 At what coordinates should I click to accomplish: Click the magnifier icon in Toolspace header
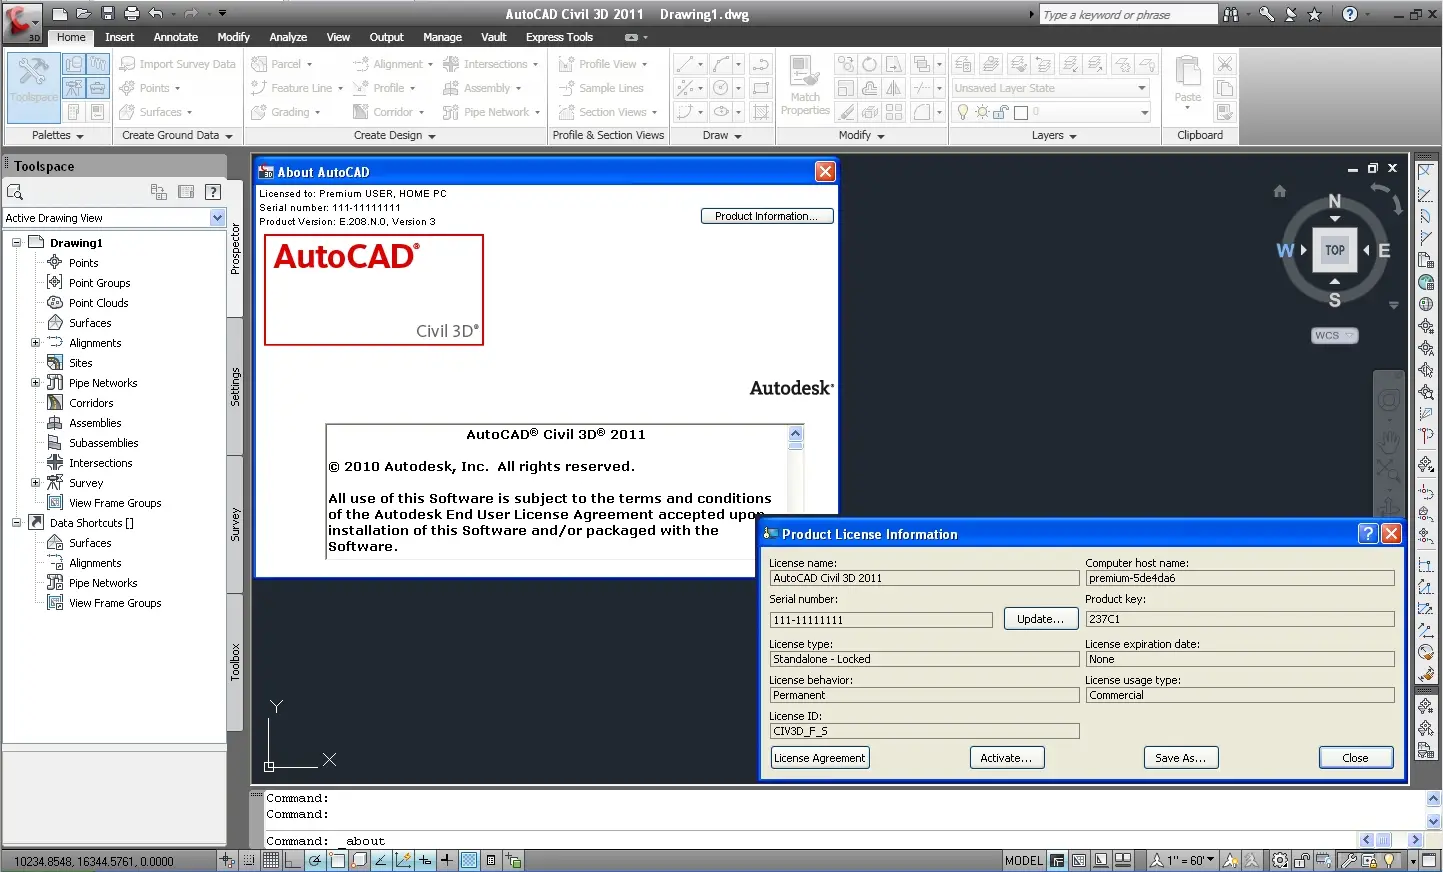tap(15, 192)
